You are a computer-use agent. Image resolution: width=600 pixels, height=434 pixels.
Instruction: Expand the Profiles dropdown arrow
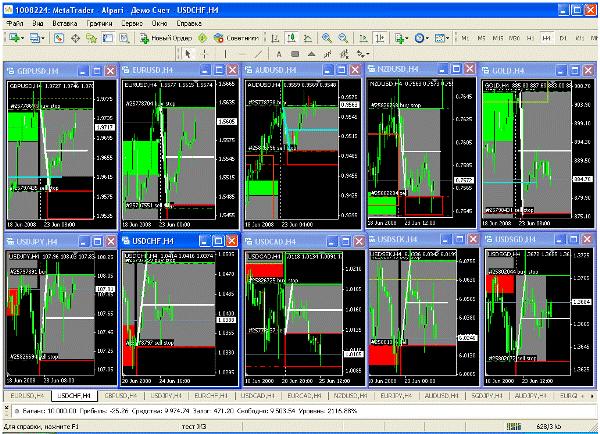tap(43, 38)
